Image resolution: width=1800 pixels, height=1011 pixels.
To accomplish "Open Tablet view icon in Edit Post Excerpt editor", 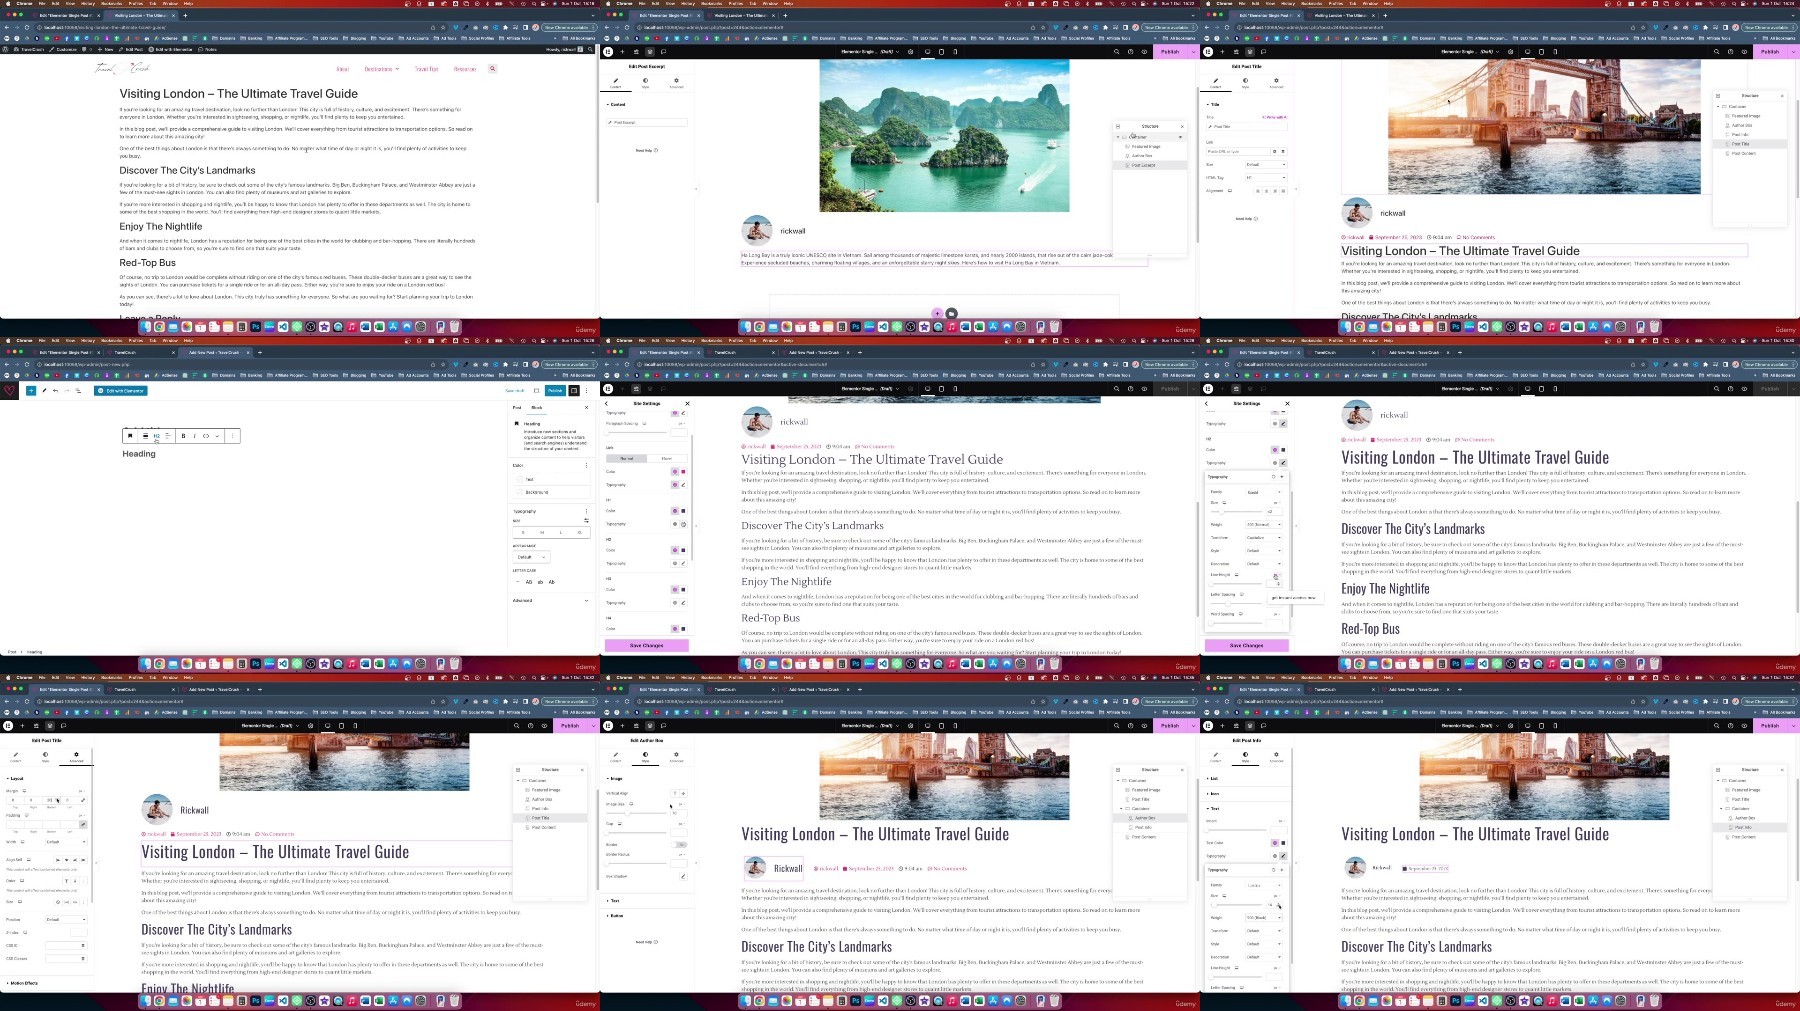I will (942, 51).
